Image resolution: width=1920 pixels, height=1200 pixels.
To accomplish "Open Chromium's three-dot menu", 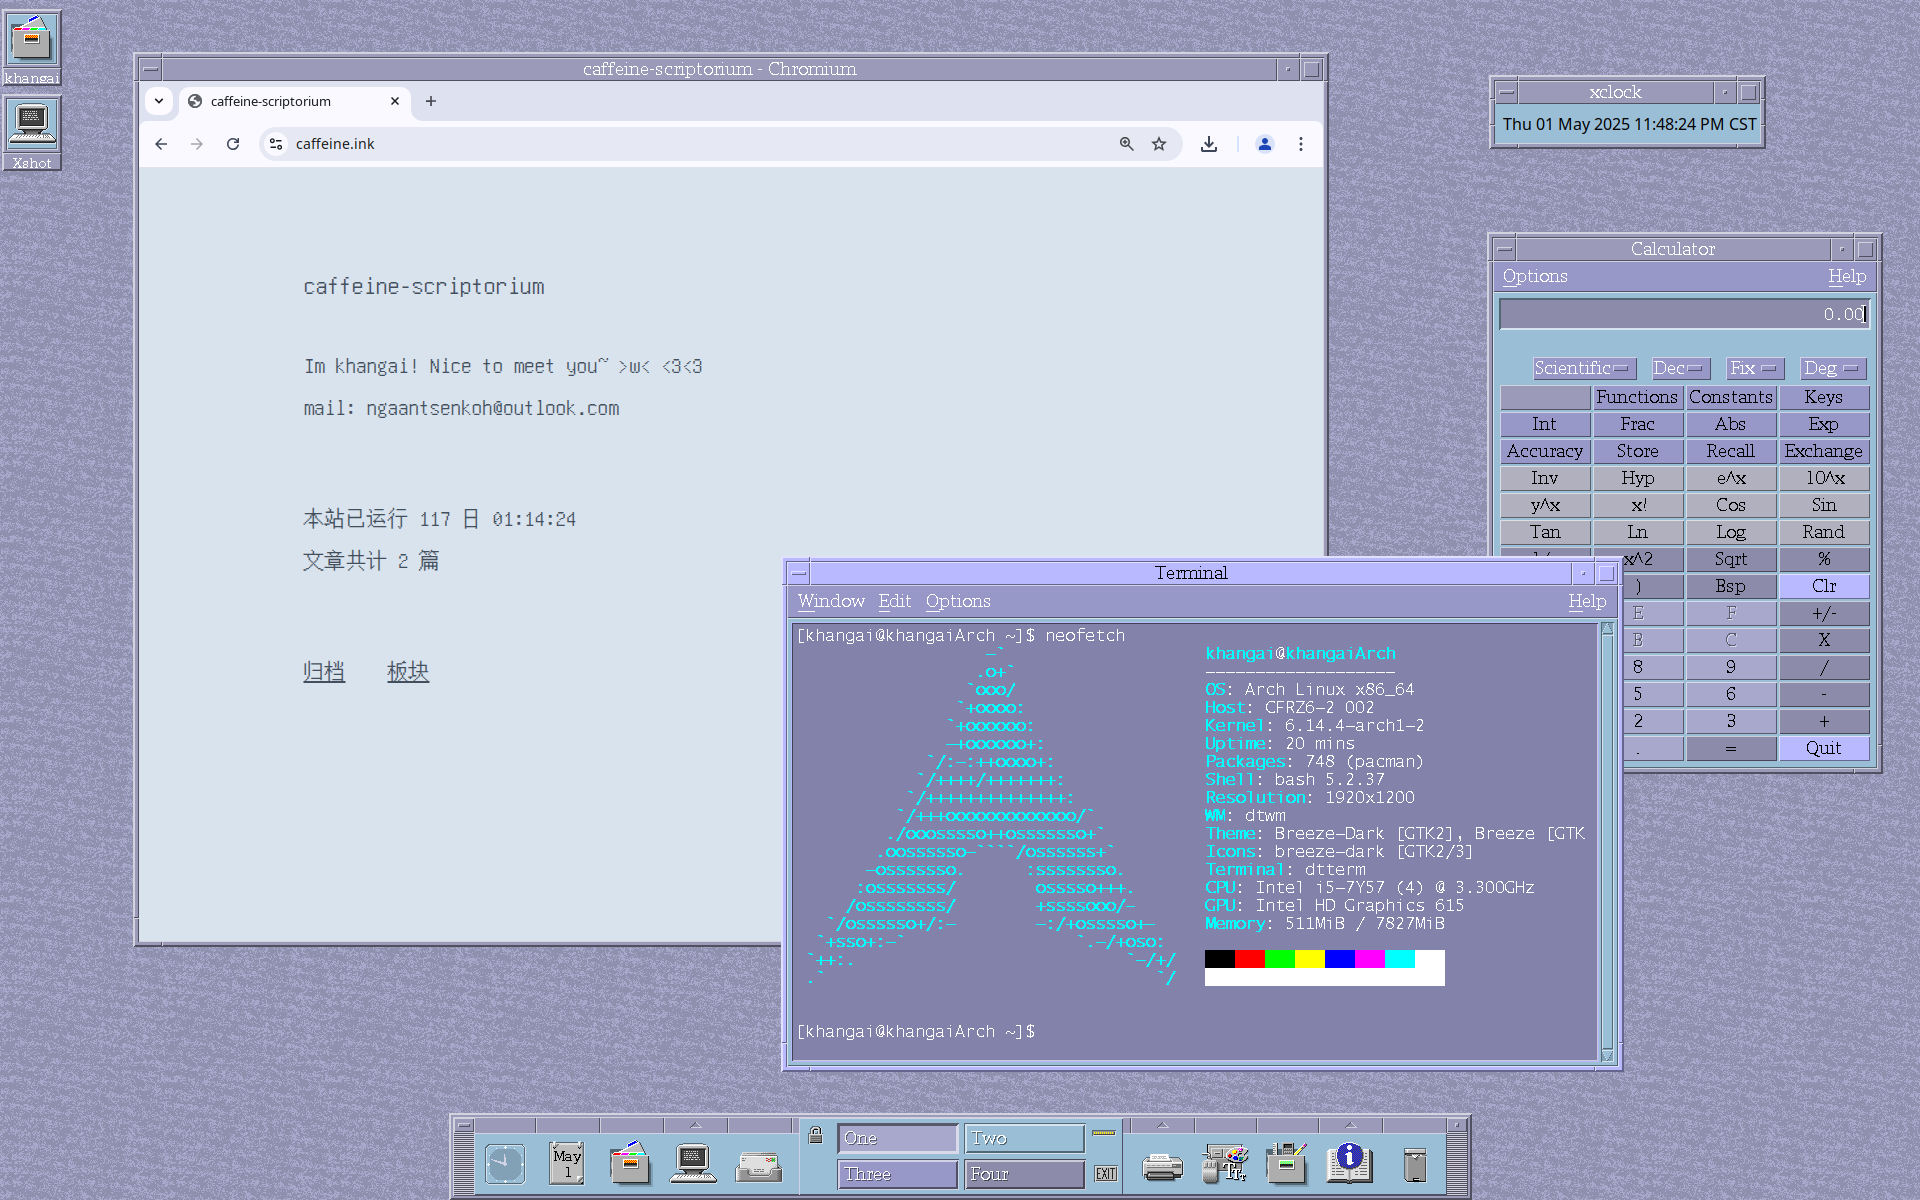I will (1301, 144).
